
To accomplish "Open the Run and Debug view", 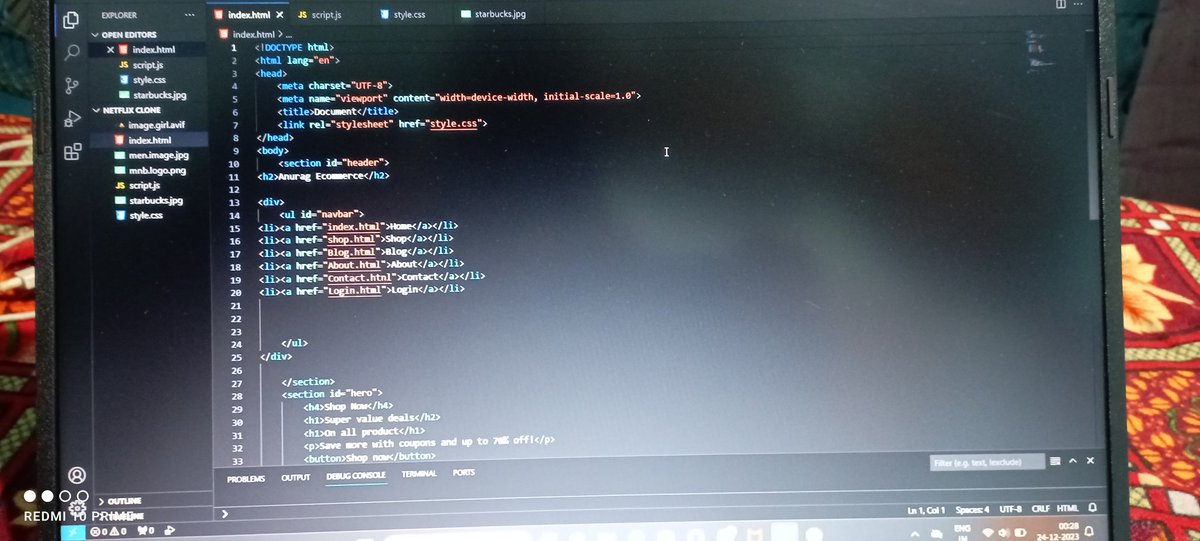I will [72, 118].
